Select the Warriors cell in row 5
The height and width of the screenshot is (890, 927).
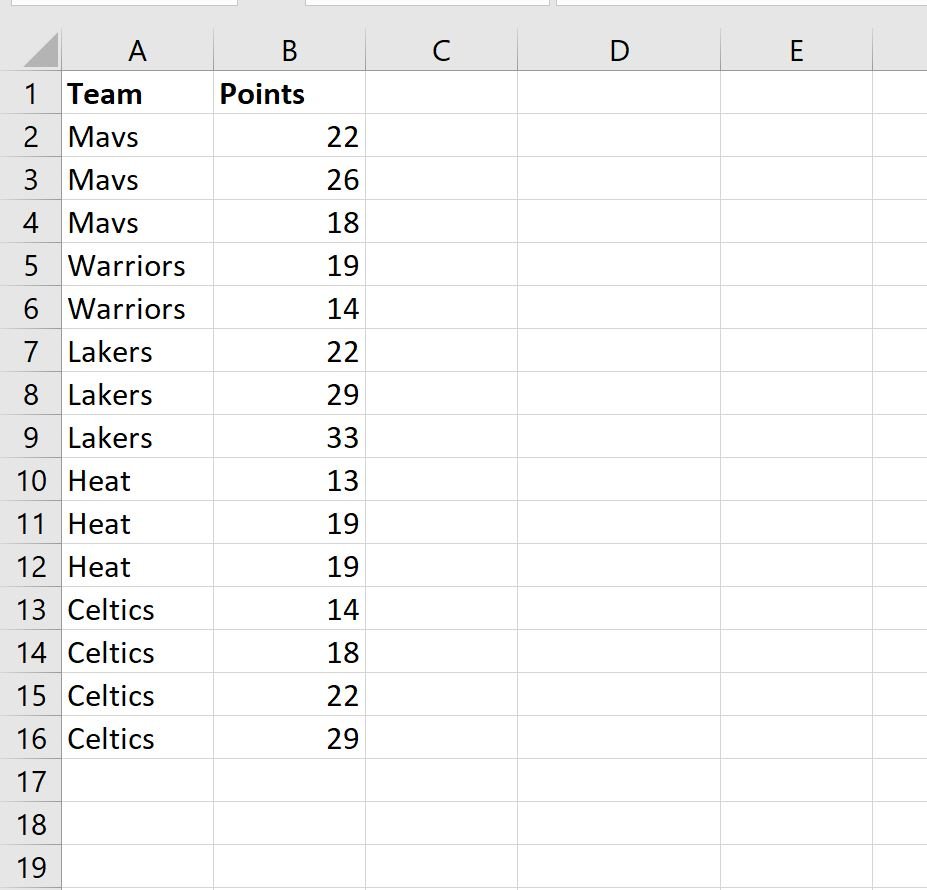[x=137, y=266]
